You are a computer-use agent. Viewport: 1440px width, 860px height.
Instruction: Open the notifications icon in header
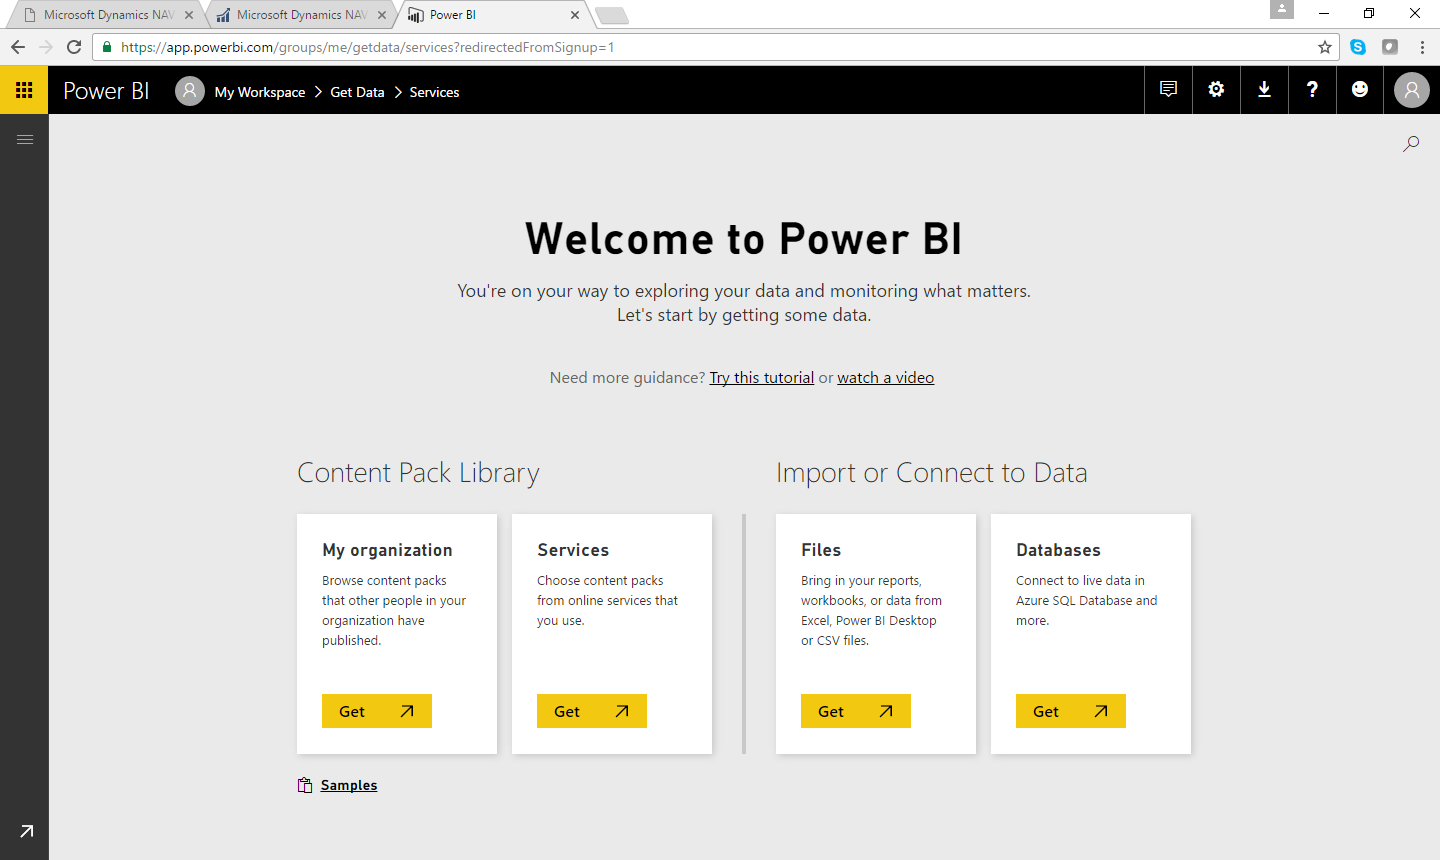pos(1168,90)
